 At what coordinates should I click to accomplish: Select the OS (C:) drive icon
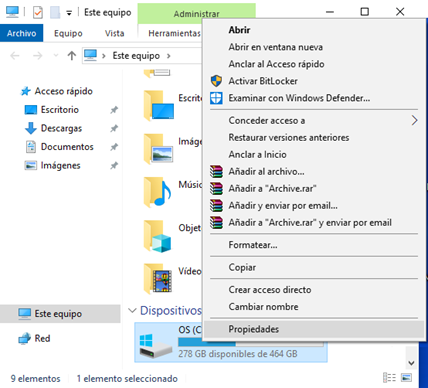click(x=155, y=345)
